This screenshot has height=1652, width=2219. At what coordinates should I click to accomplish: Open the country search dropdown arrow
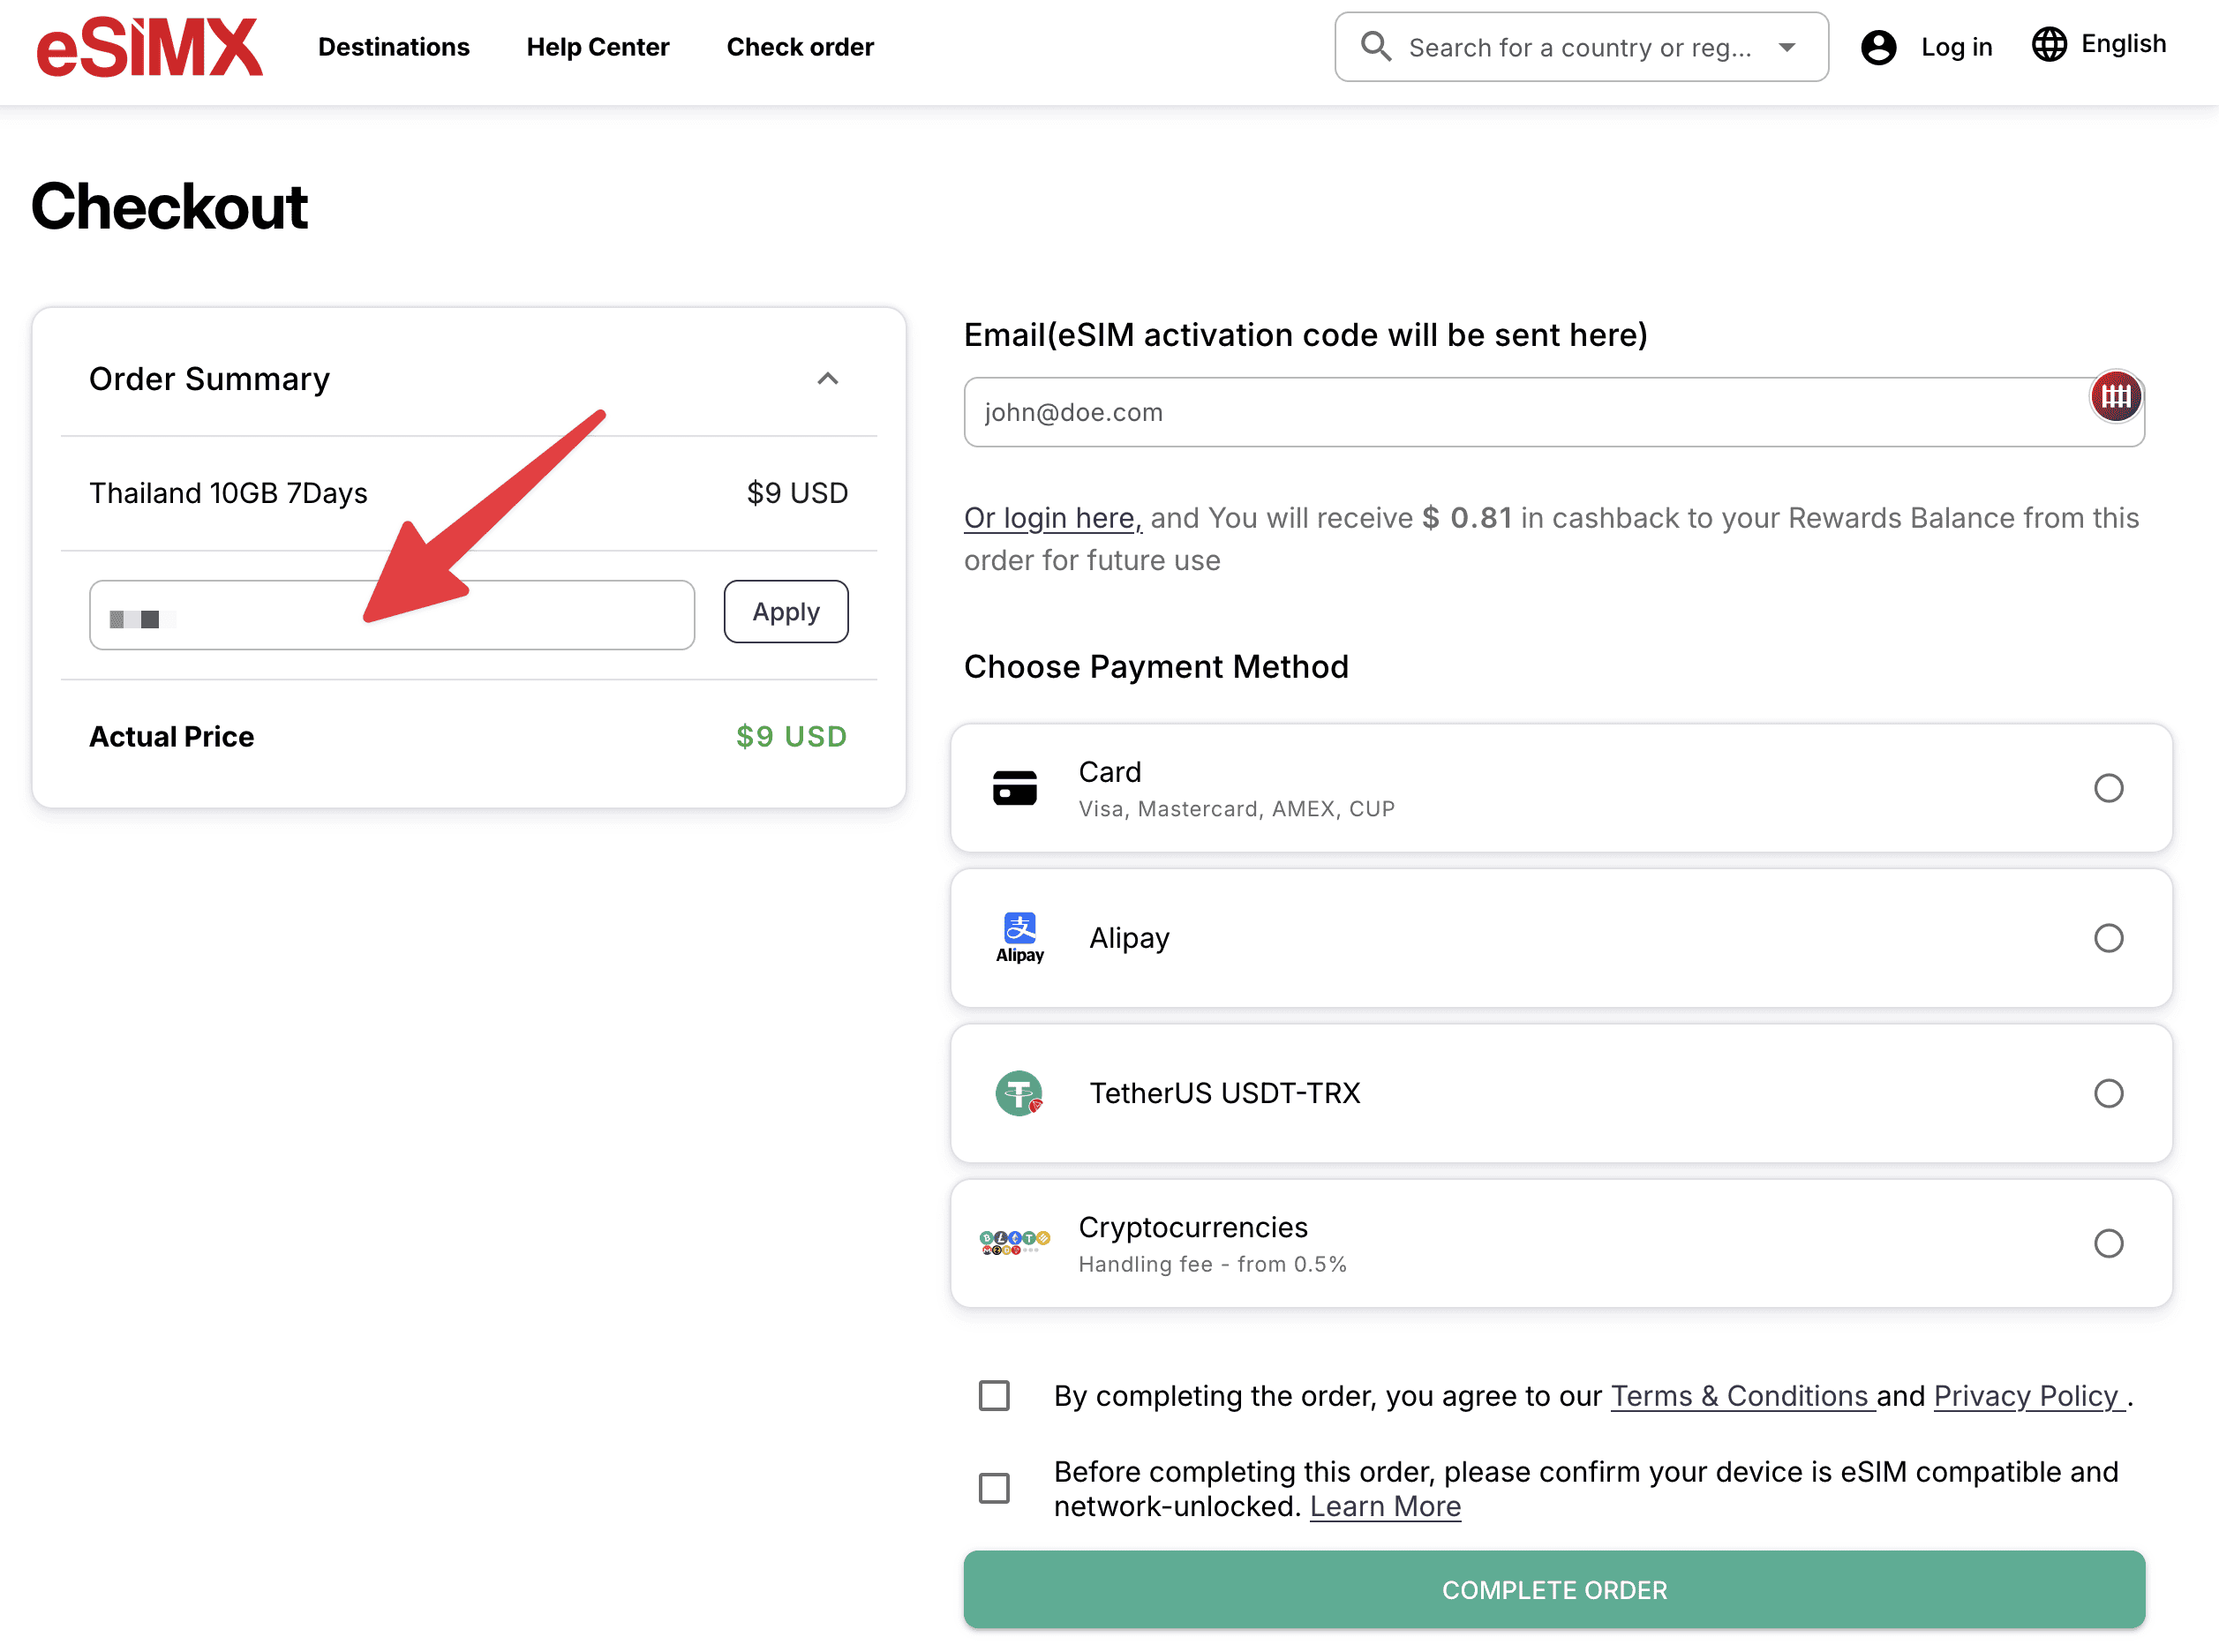(1787, 47)
